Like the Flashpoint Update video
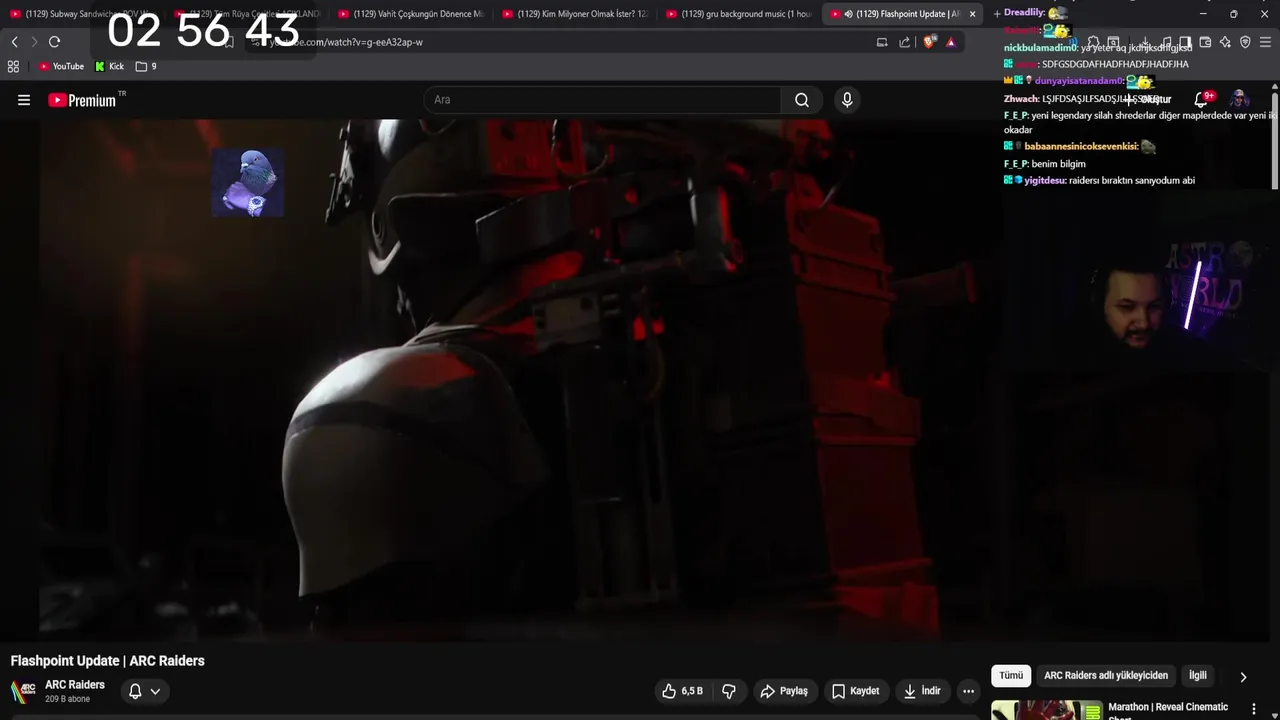This screenshot has width=1280, height=720. (683, 691)
